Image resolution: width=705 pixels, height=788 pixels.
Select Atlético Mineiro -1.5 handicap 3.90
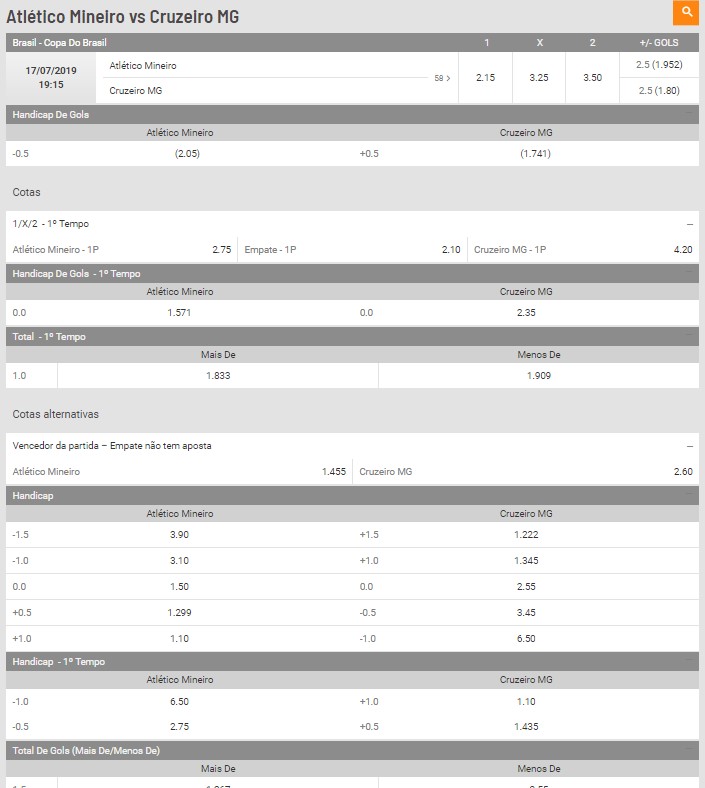179,535
